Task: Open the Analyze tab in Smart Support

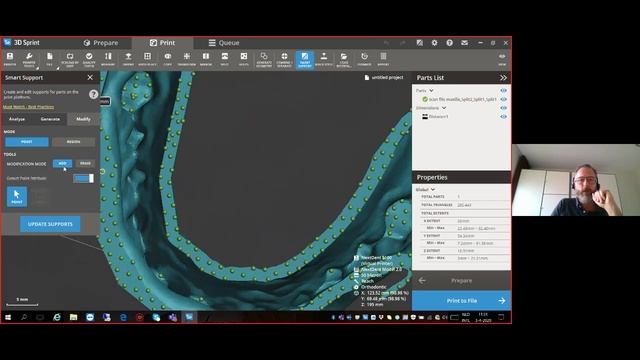Action: click(x=17, y=119)
